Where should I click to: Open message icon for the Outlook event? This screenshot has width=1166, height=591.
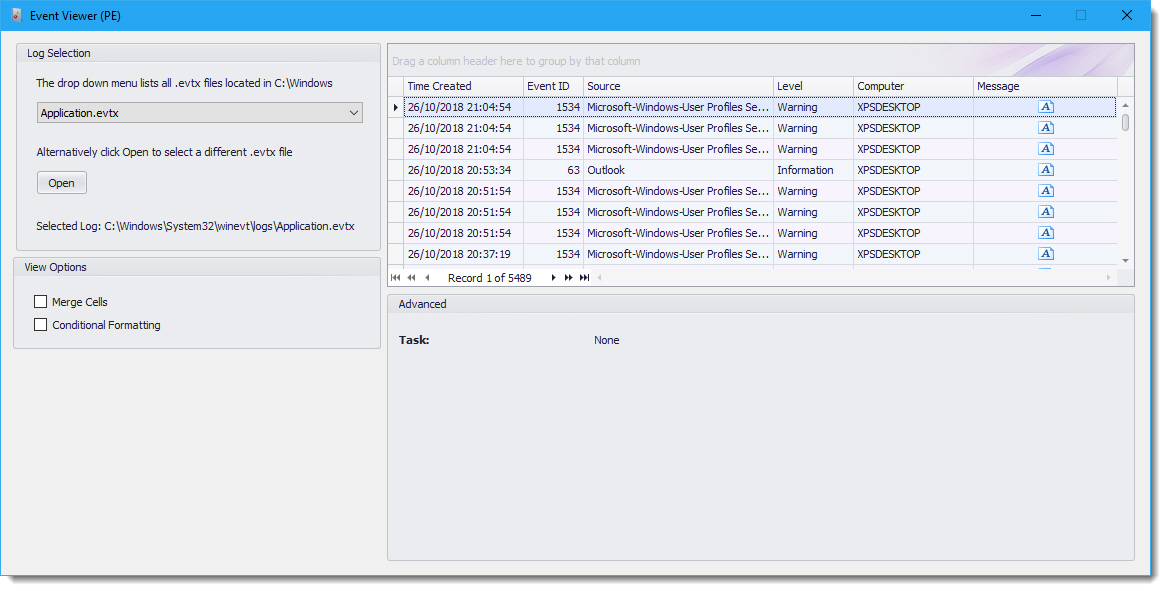point(1045,170)
